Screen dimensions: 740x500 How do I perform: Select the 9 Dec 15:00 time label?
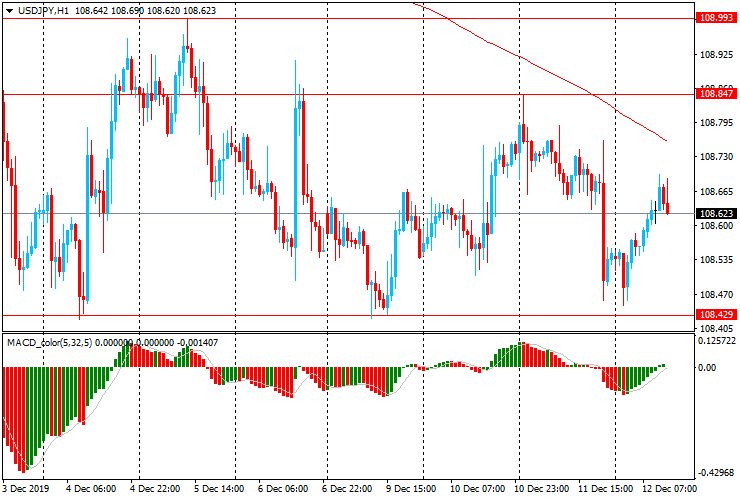tap(408, 491)
